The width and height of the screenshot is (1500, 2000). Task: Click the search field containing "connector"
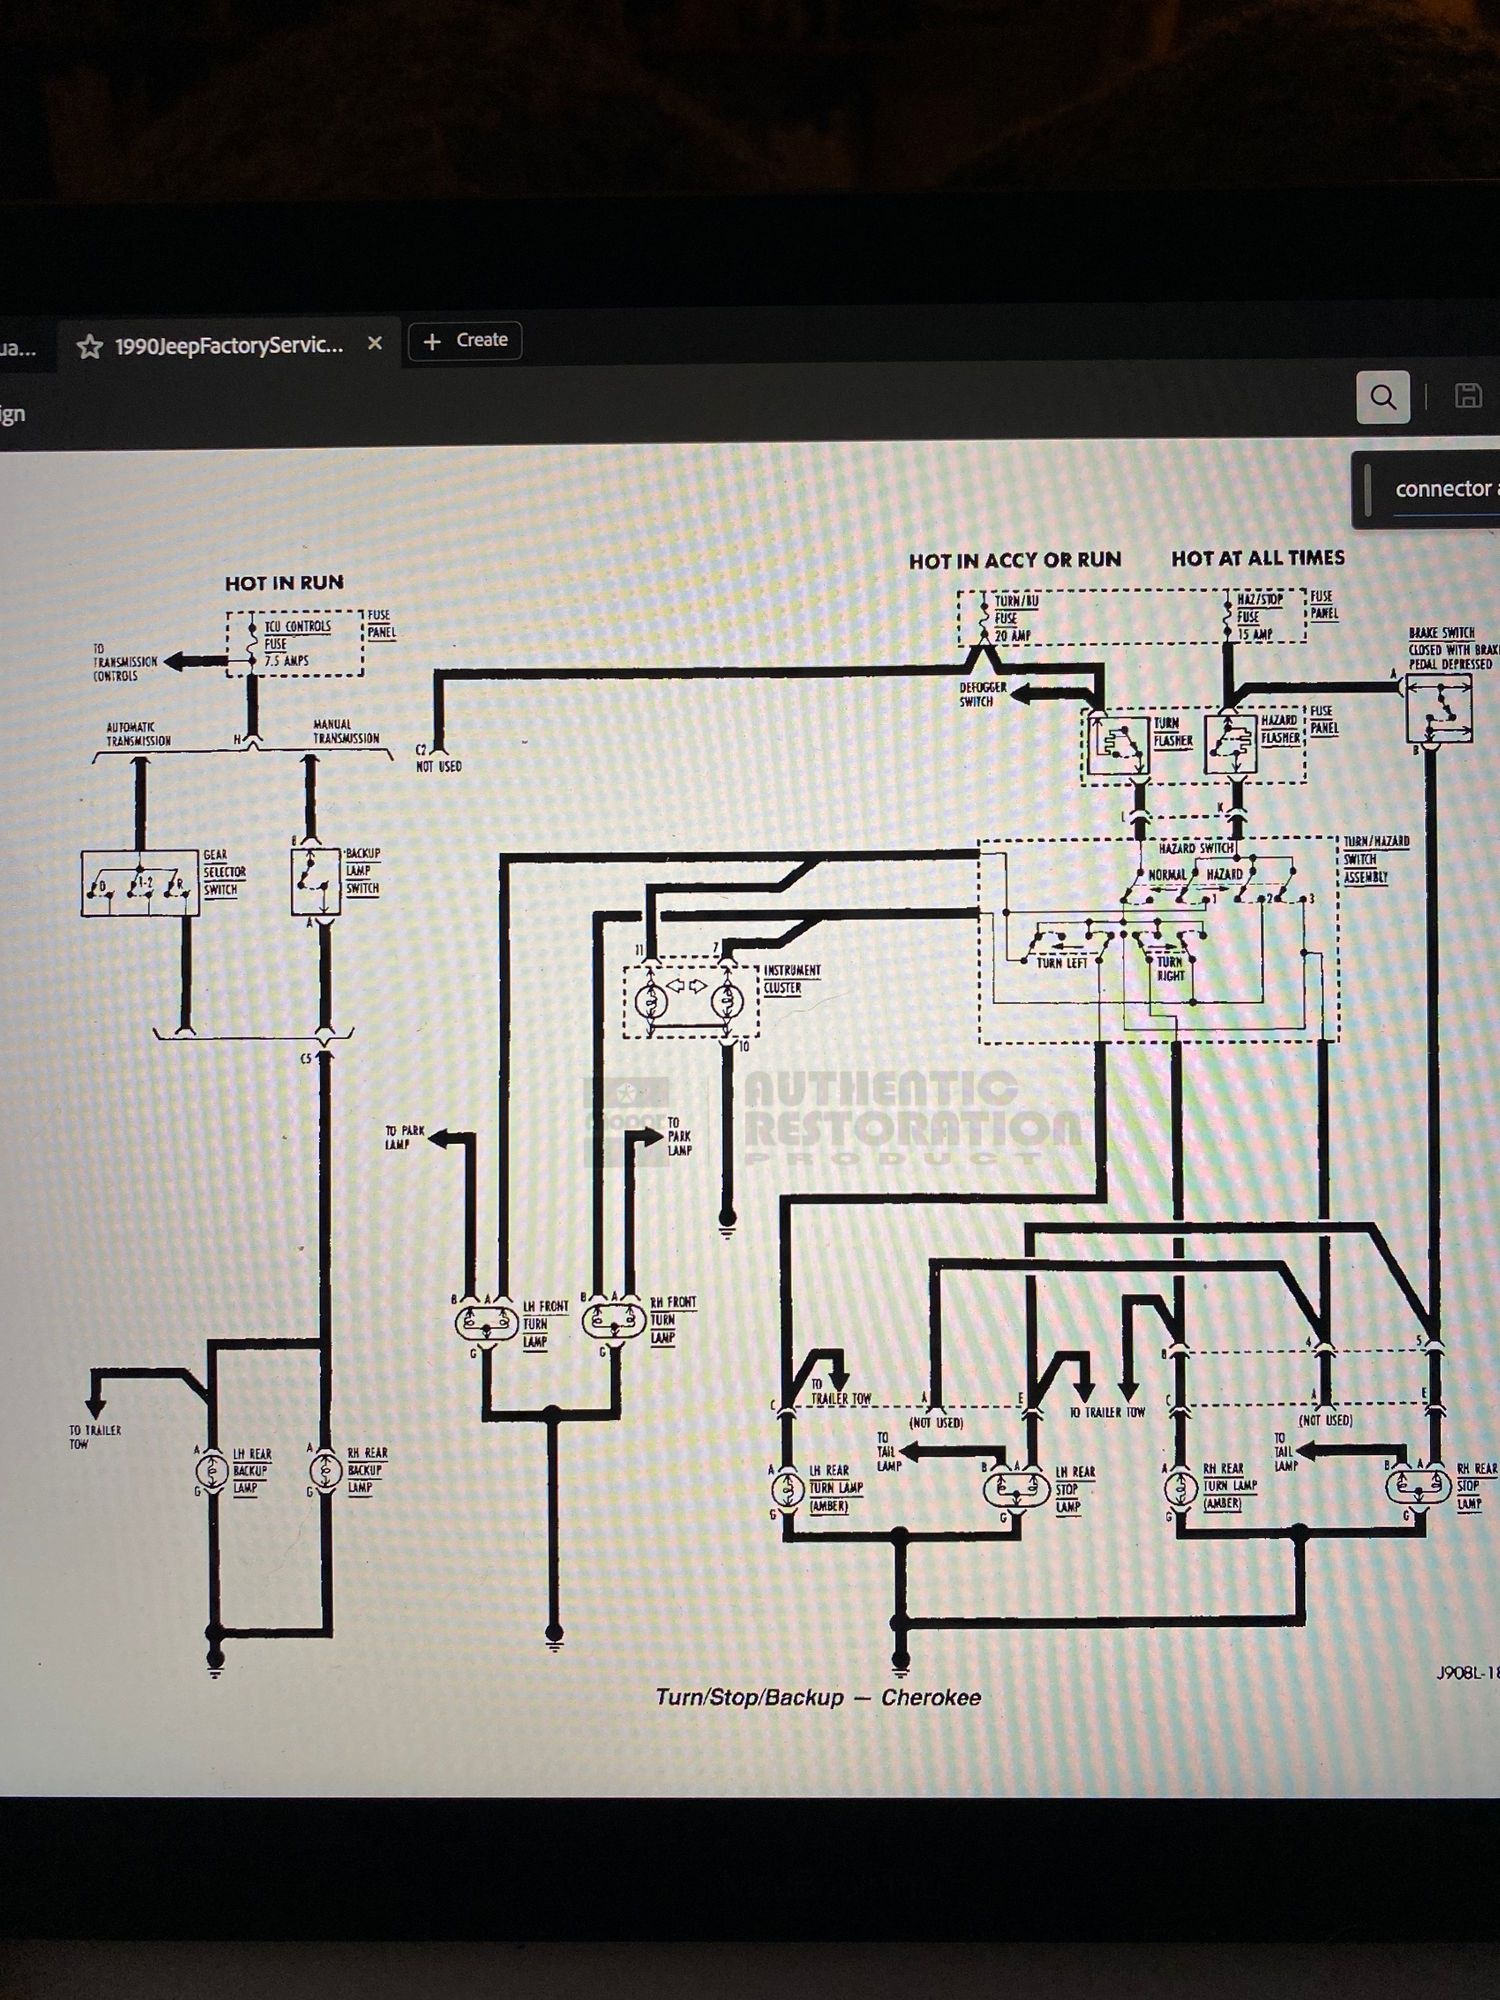tap(1440, 489)
